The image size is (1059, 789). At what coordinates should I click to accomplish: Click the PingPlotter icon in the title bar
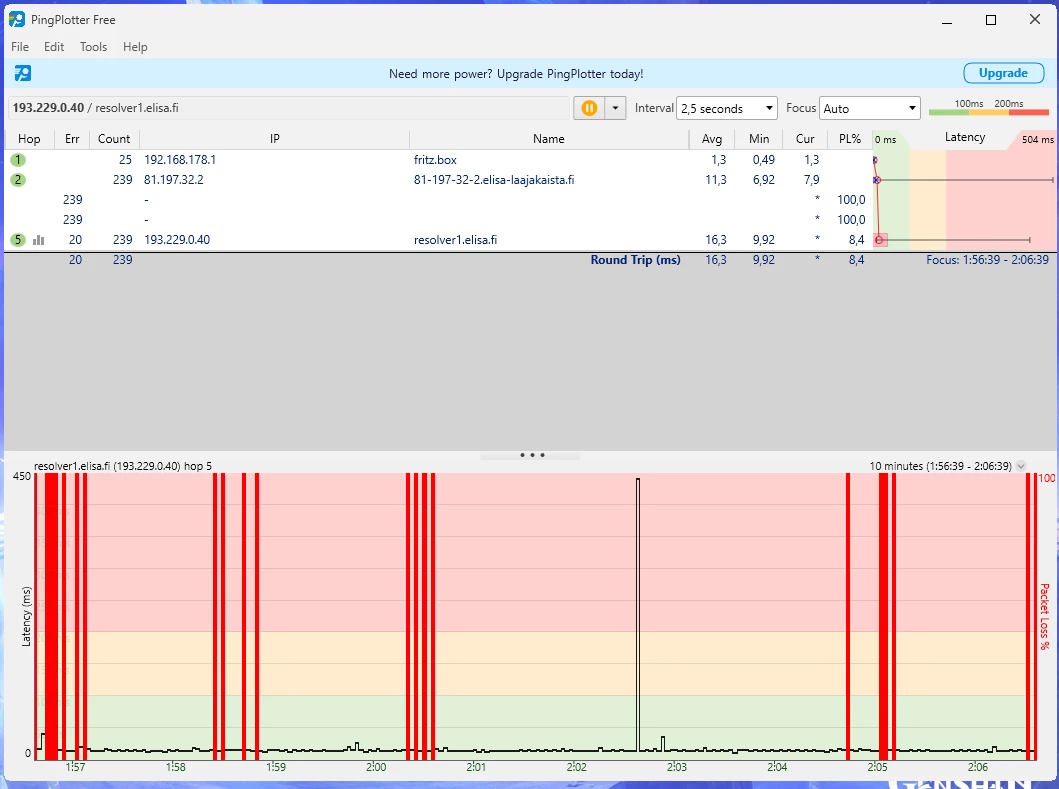(x=17, y=19)
